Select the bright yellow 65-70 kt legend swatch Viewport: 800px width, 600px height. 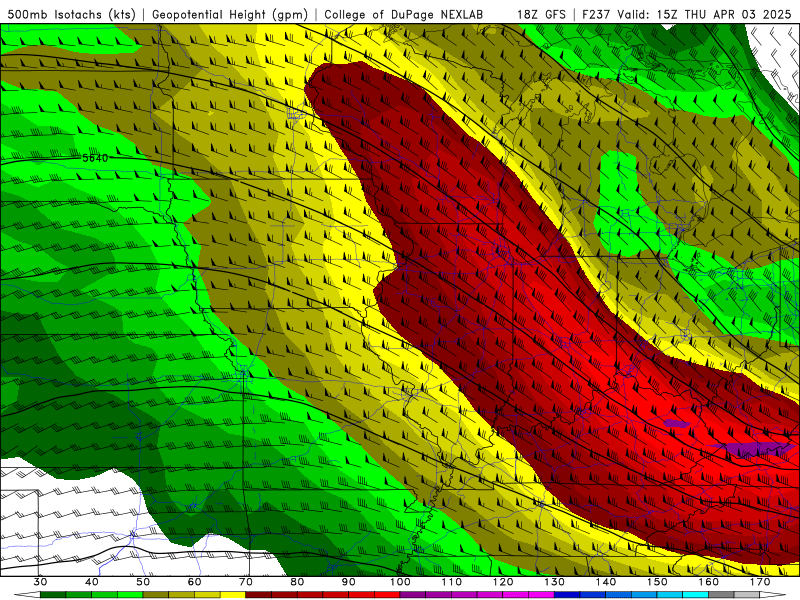coord(233,595)
